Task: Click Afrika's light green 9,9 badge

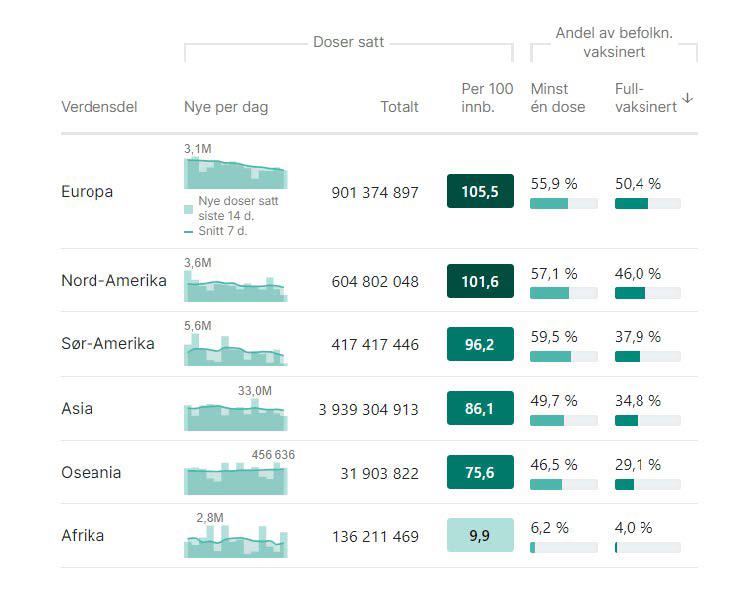Action: (x=480, y=536)
